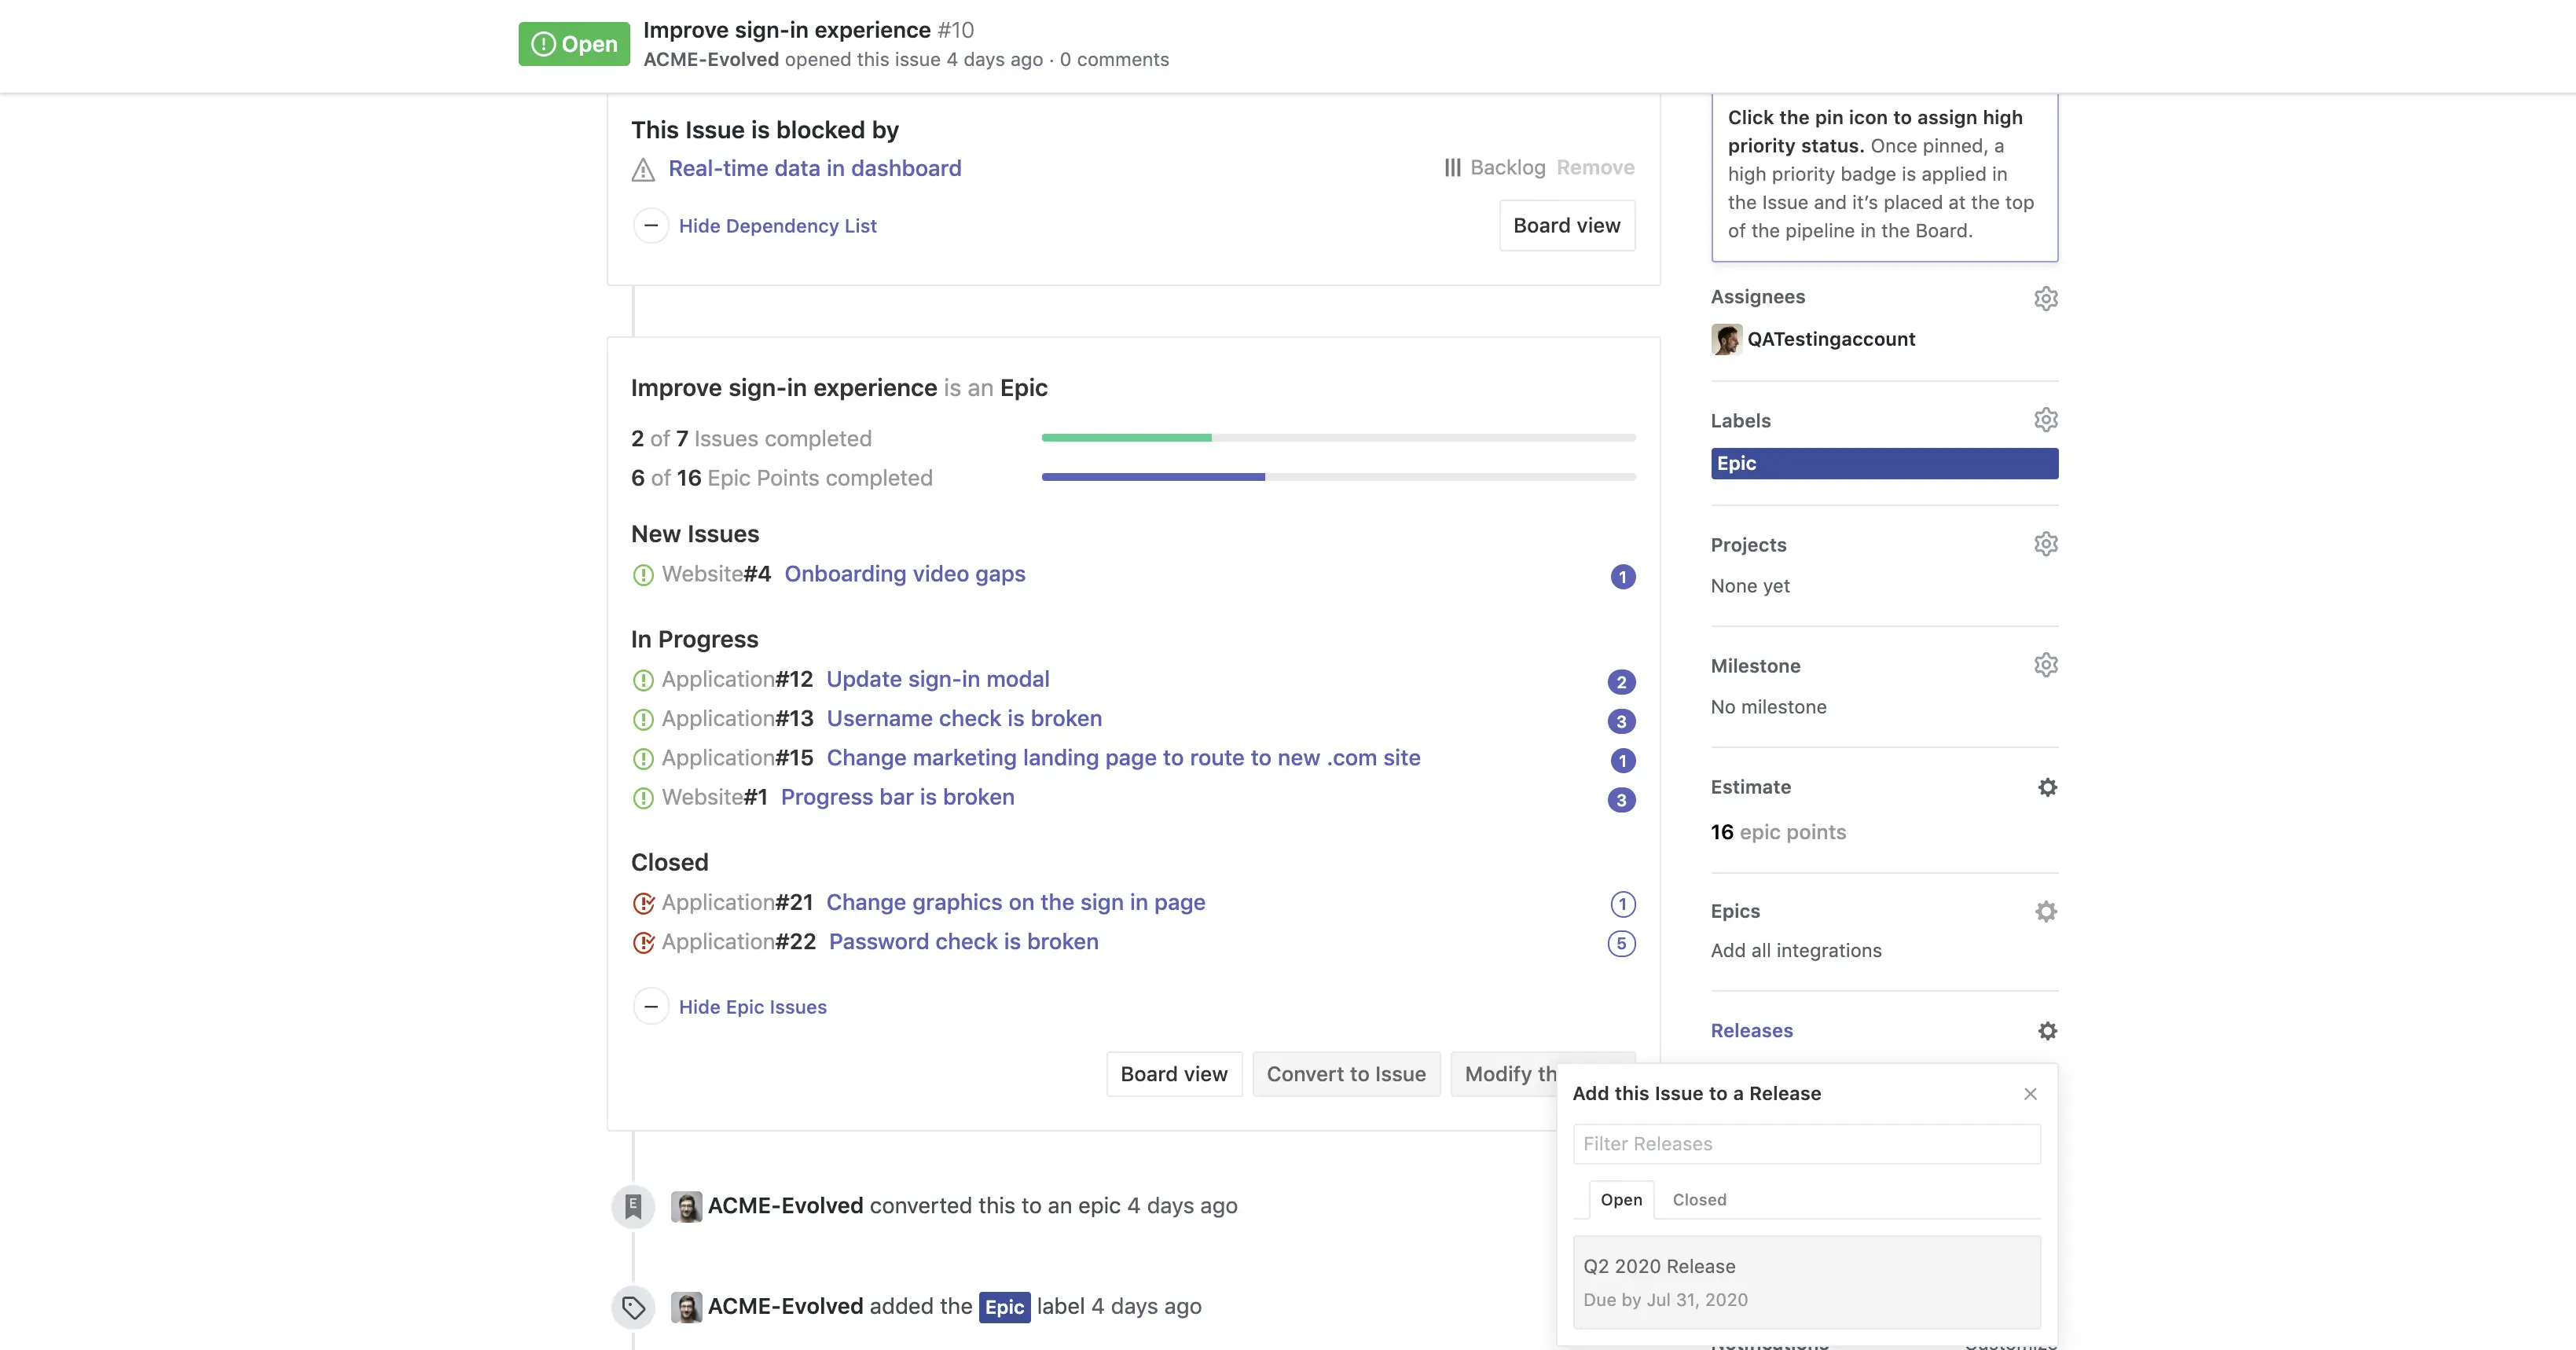Viewport: 2576px width, 1350px height.
Task: Open the Milestone gear settings
Action: [2046, 665]
